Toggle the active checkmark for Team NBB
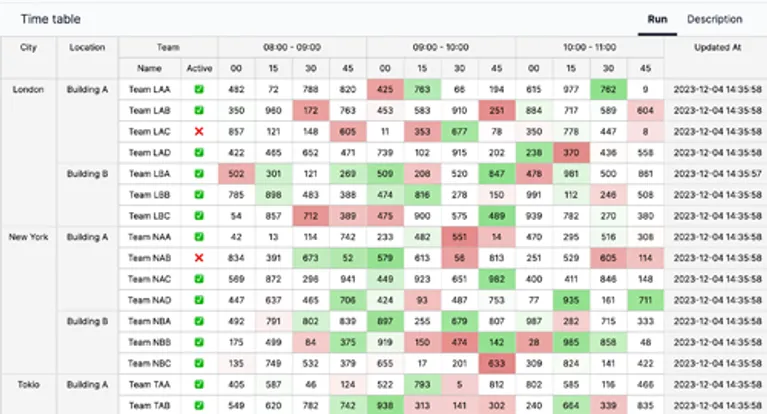Screen dimensions: 767x414 point(199,342)
